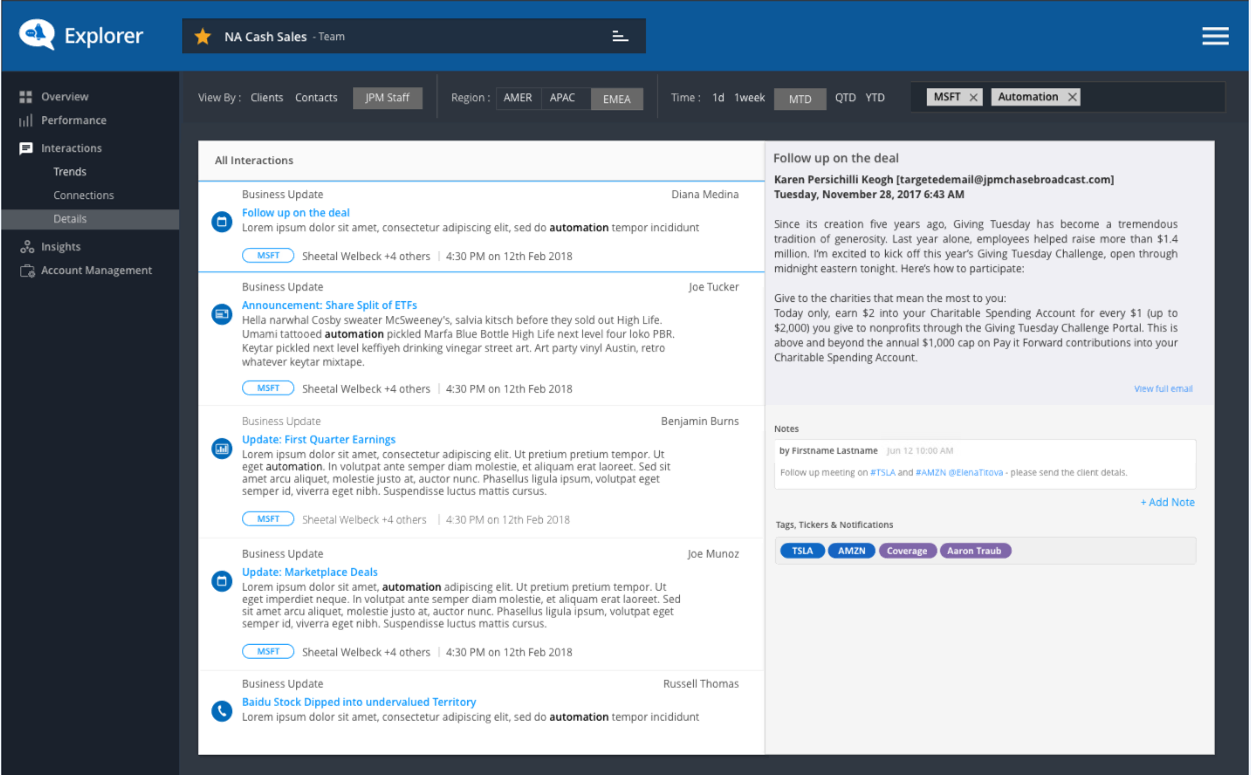Open Performance in the sidebar
This screenshot has width=1251, height=775.
click(74, 121)
